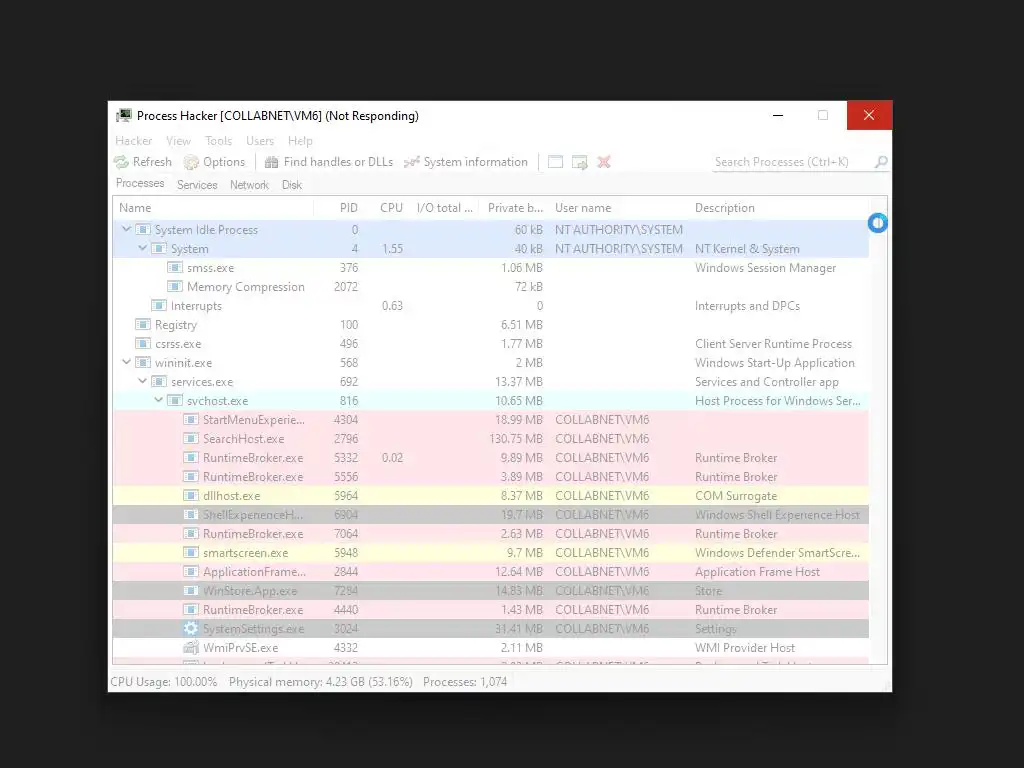Sort by the Name column header
1024x768 pixels.
tap(213, 208)
